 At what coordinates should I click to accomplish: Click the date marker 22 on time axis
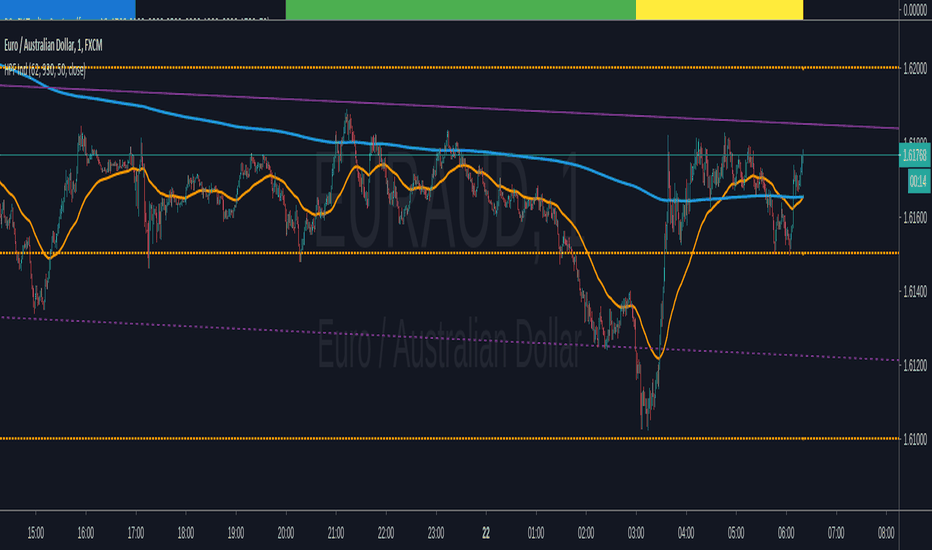pos(486,533)
